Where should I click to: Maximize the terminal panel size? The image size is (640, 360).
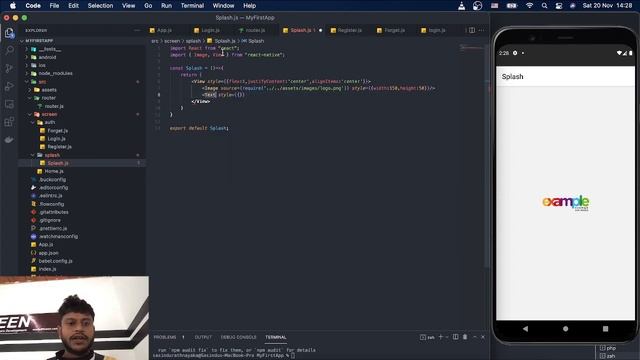point(474,337)
